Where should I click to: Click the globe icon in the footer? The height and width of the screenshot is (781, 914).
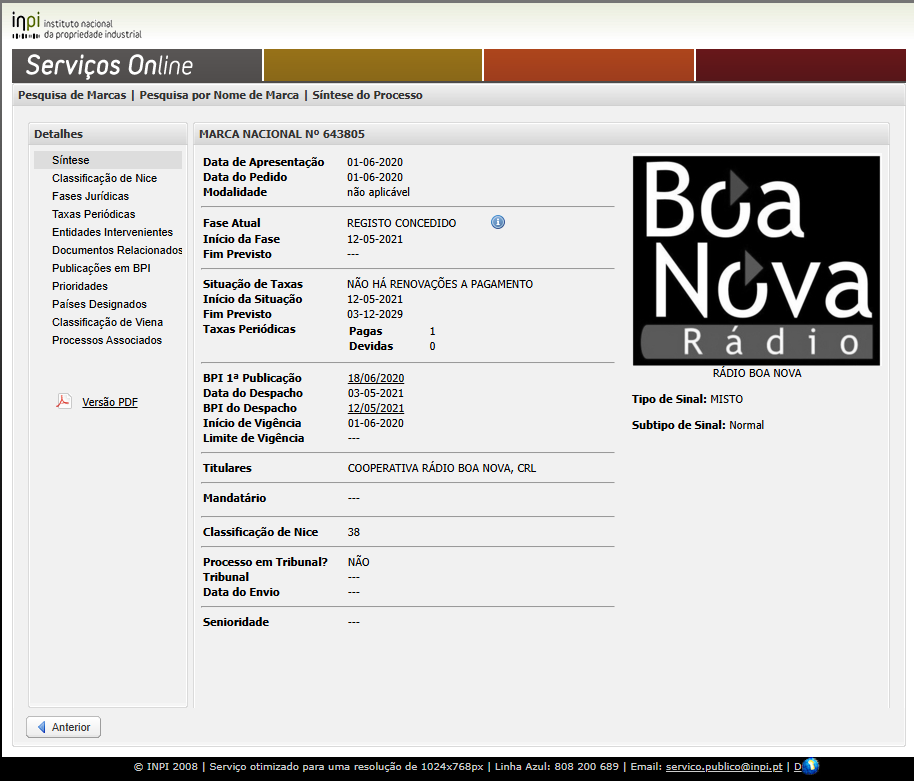tap(811, 766)
